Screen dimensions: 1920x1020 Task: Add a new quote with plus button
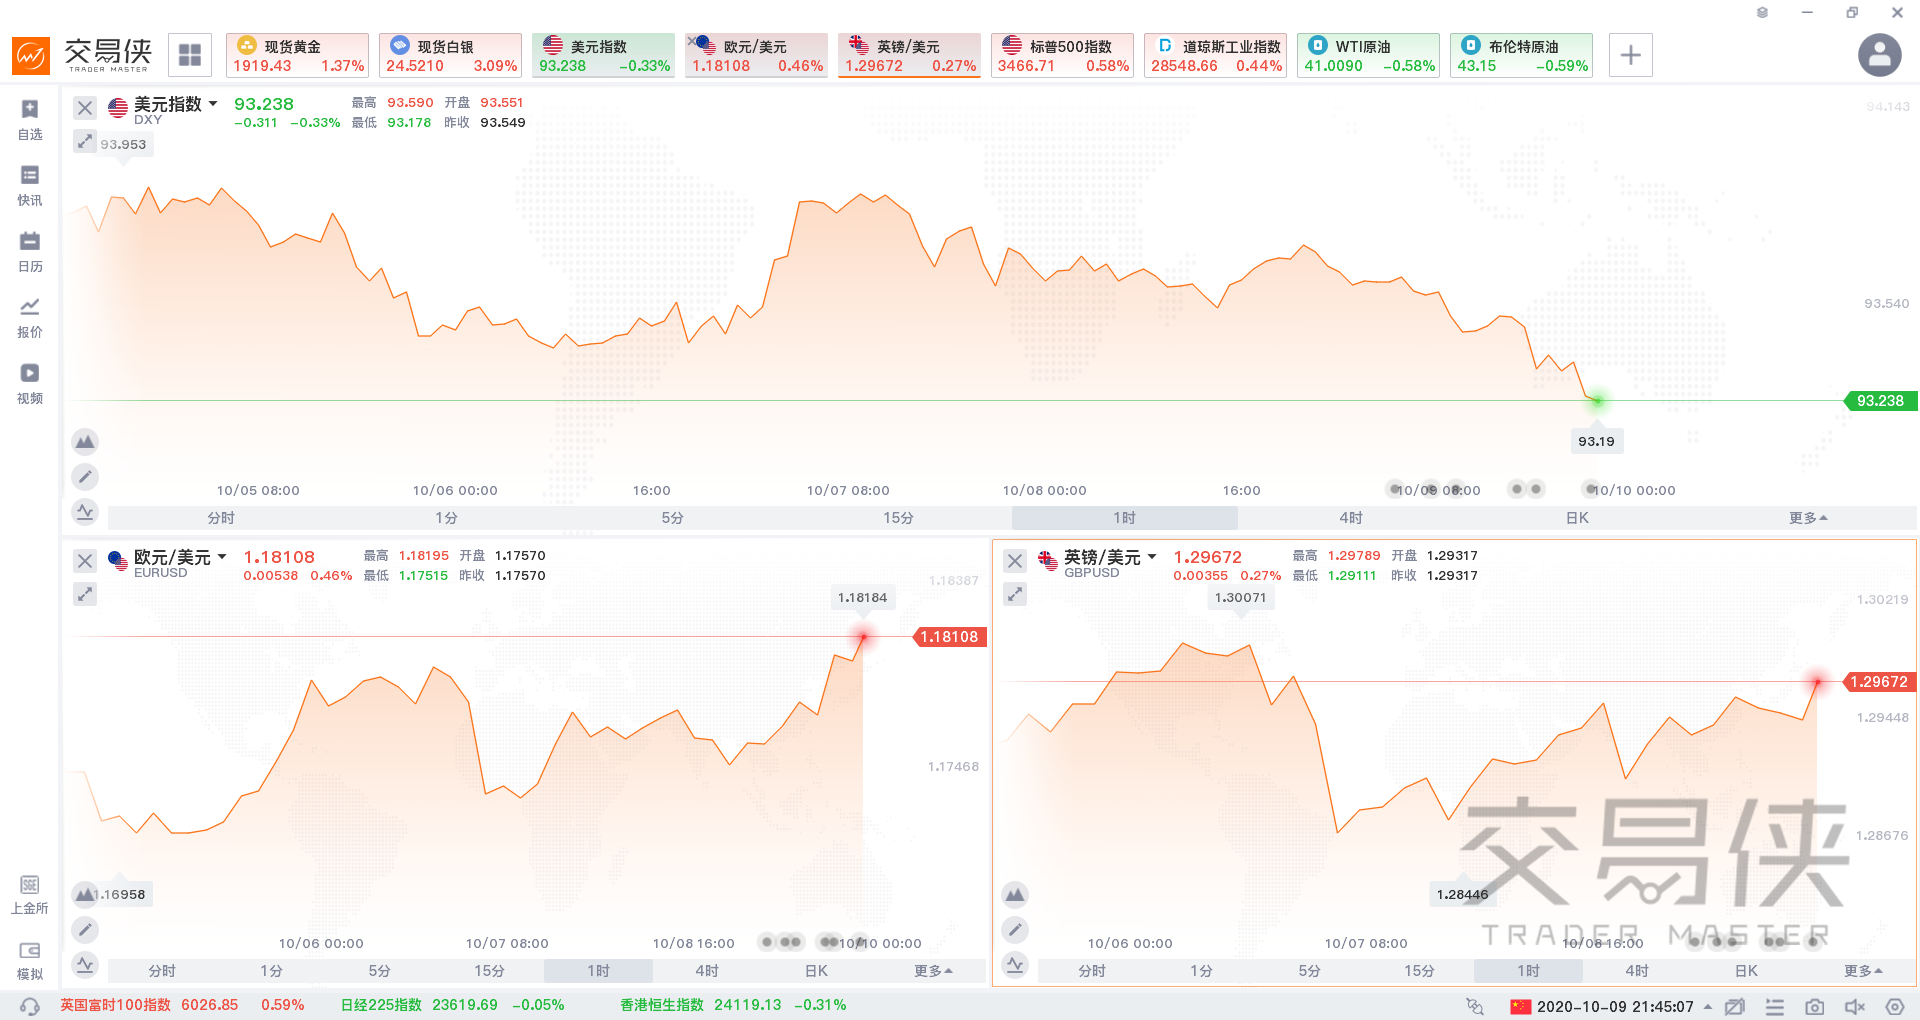point(1630,55)
